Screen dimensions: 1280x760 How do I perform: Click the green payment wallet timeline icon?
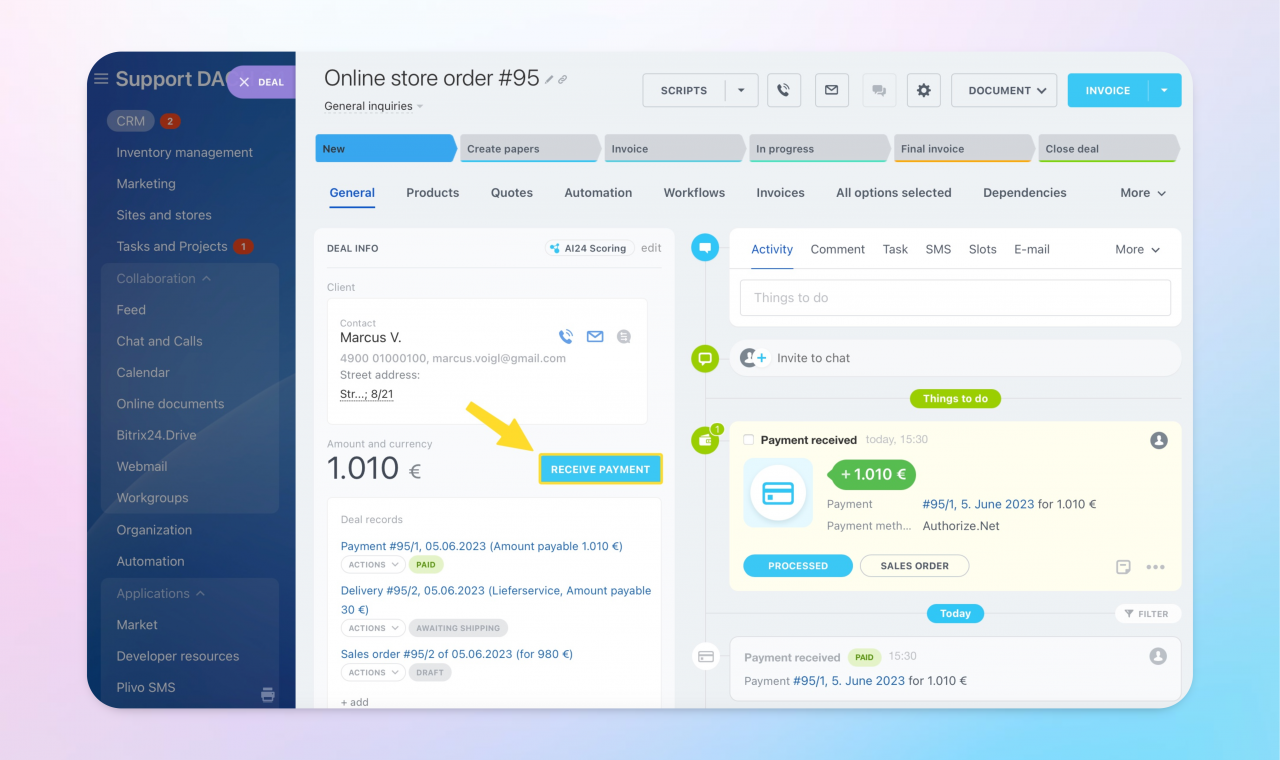coord(705,440)
